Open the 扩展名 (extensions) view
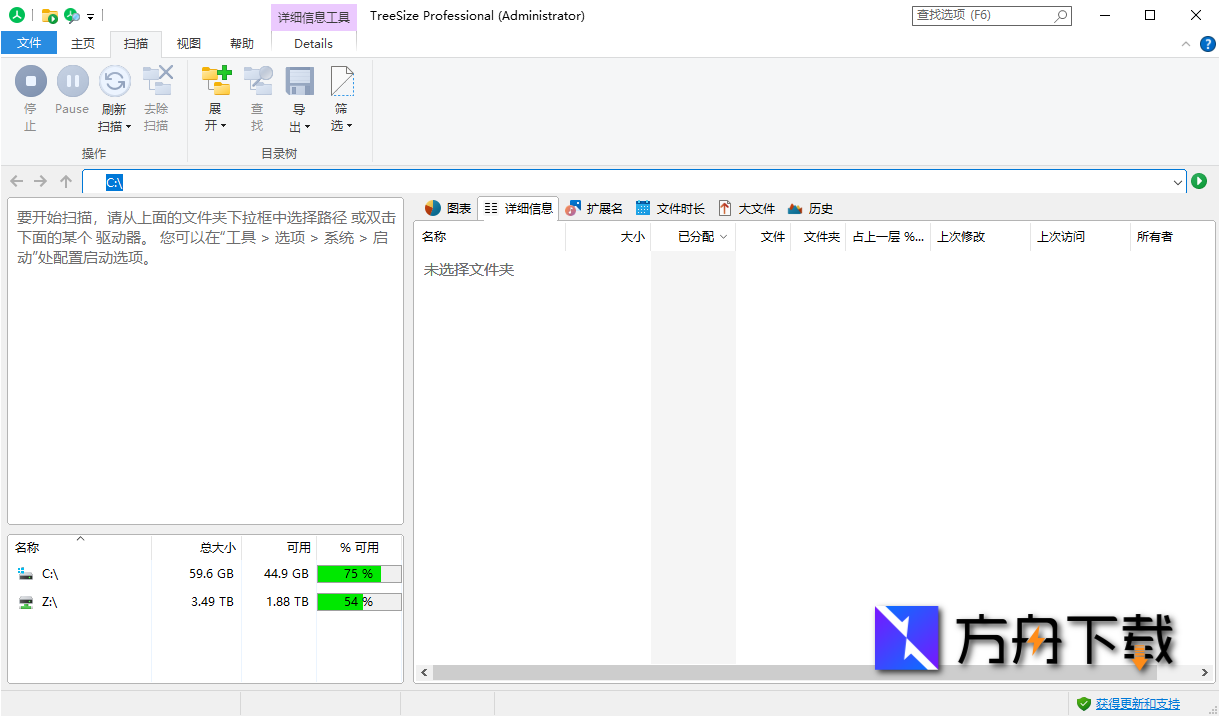1220x717 pixels. 594,208
